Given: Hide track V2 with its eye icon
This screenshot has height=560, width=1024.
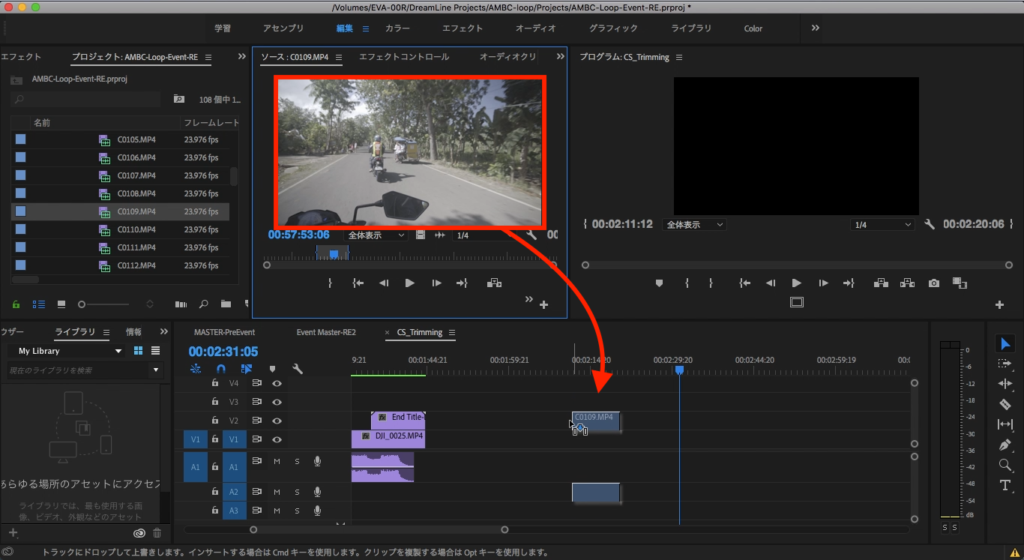Looking at the screenshot, I should (277, 420).
